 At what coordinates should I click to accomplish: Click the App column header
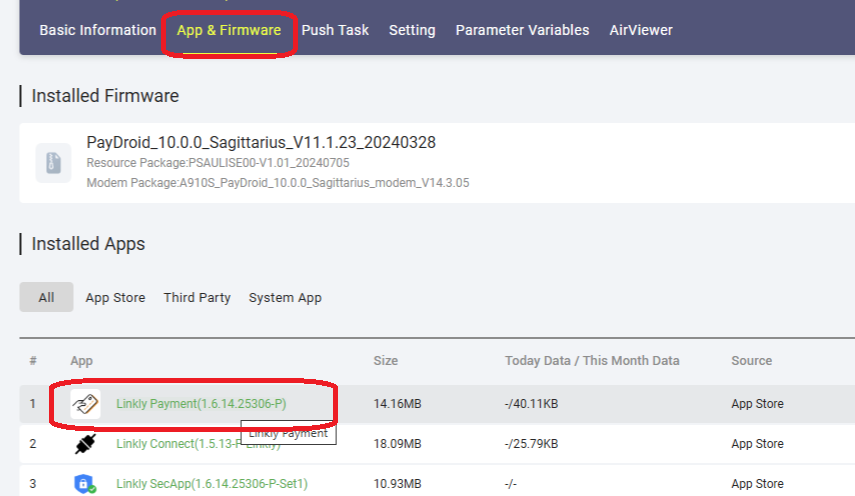coord(81,360)
